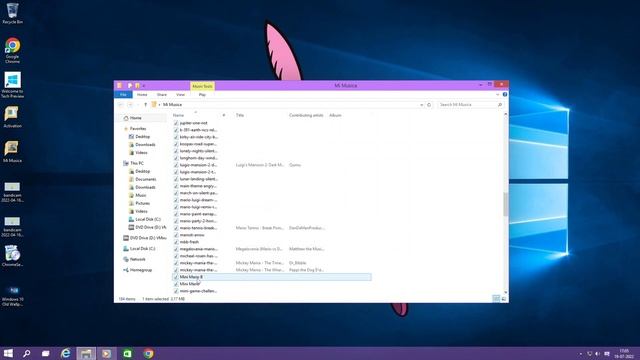Sort by the Album column header

click(x=335, y=116)
